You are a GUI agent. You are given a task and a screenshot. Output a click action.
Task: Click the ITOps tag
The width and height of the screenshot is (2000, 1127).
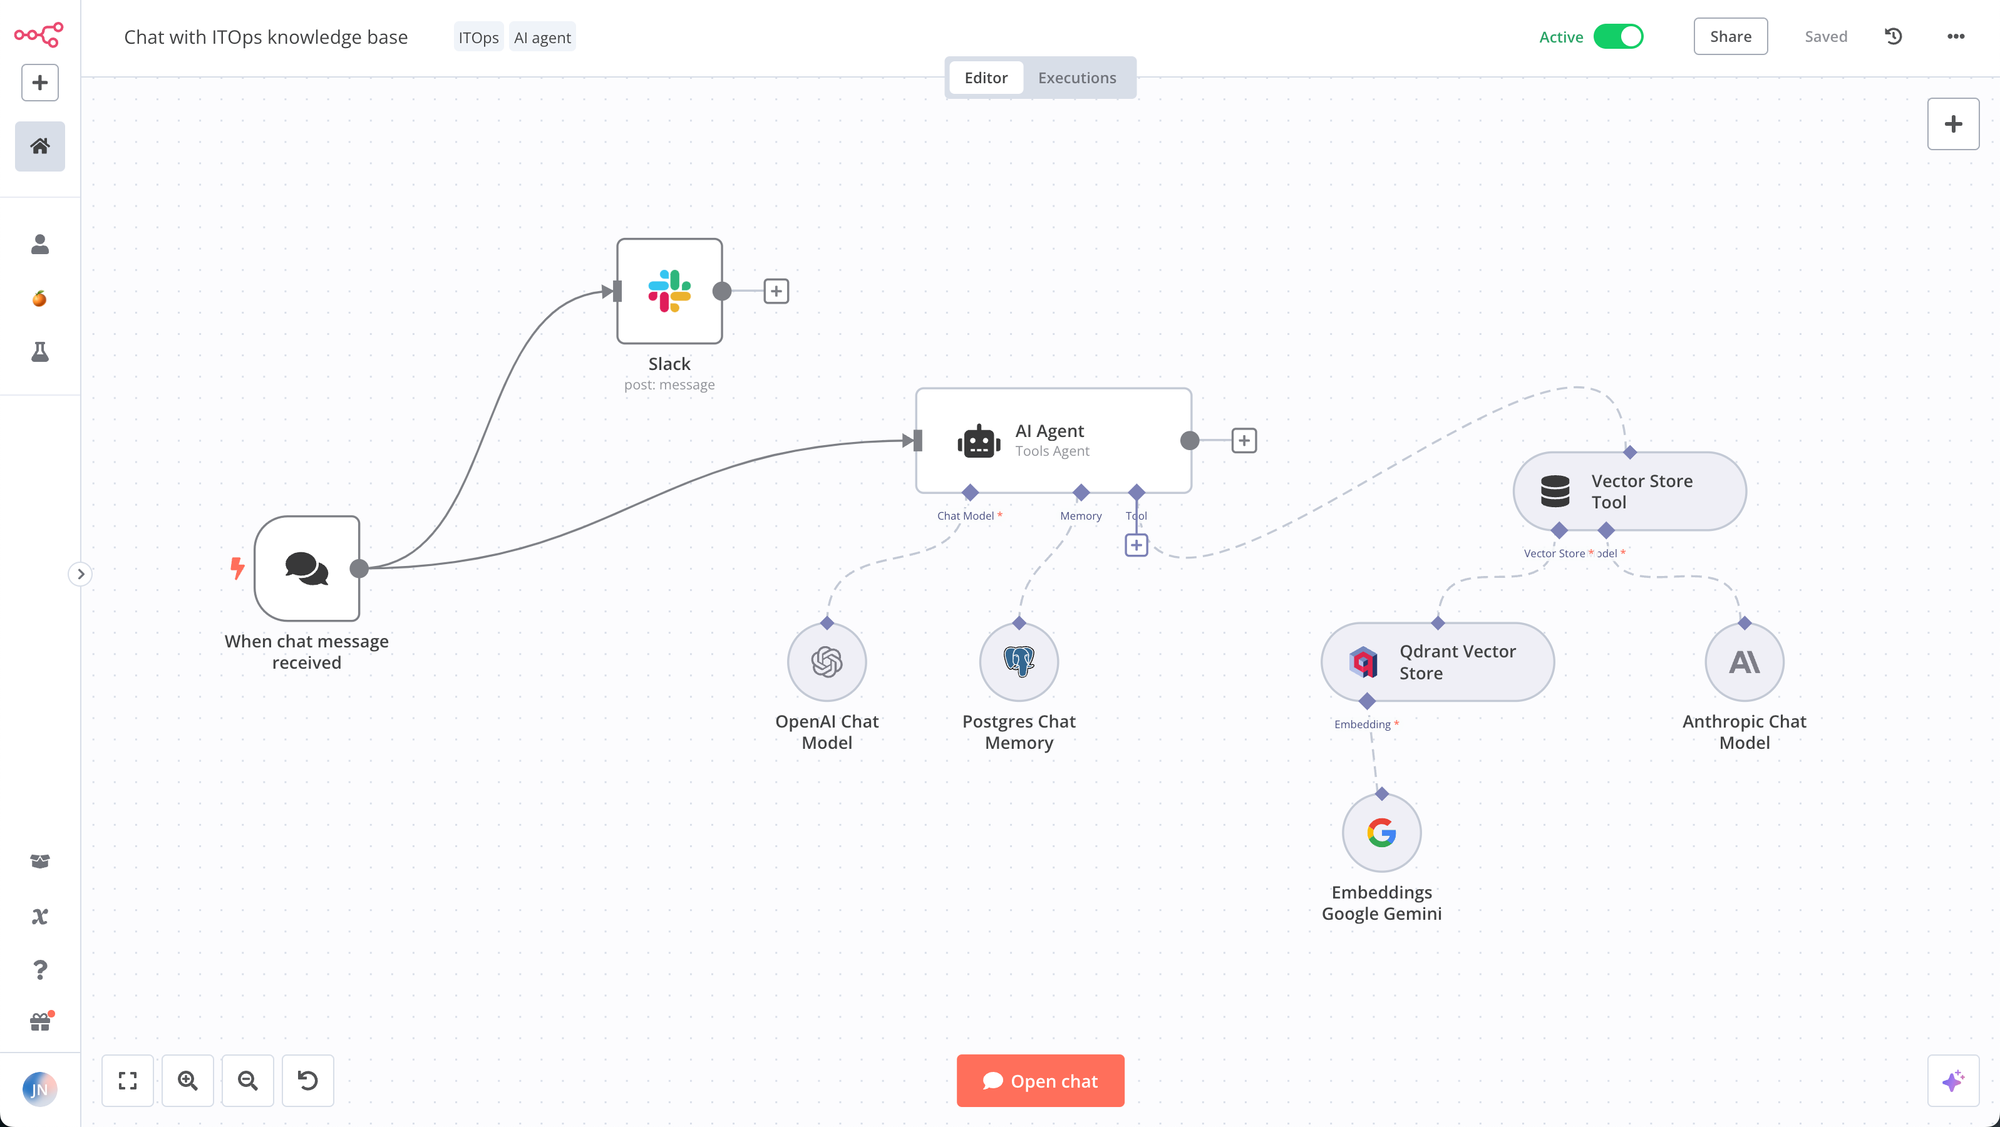[x=478, y=38]
